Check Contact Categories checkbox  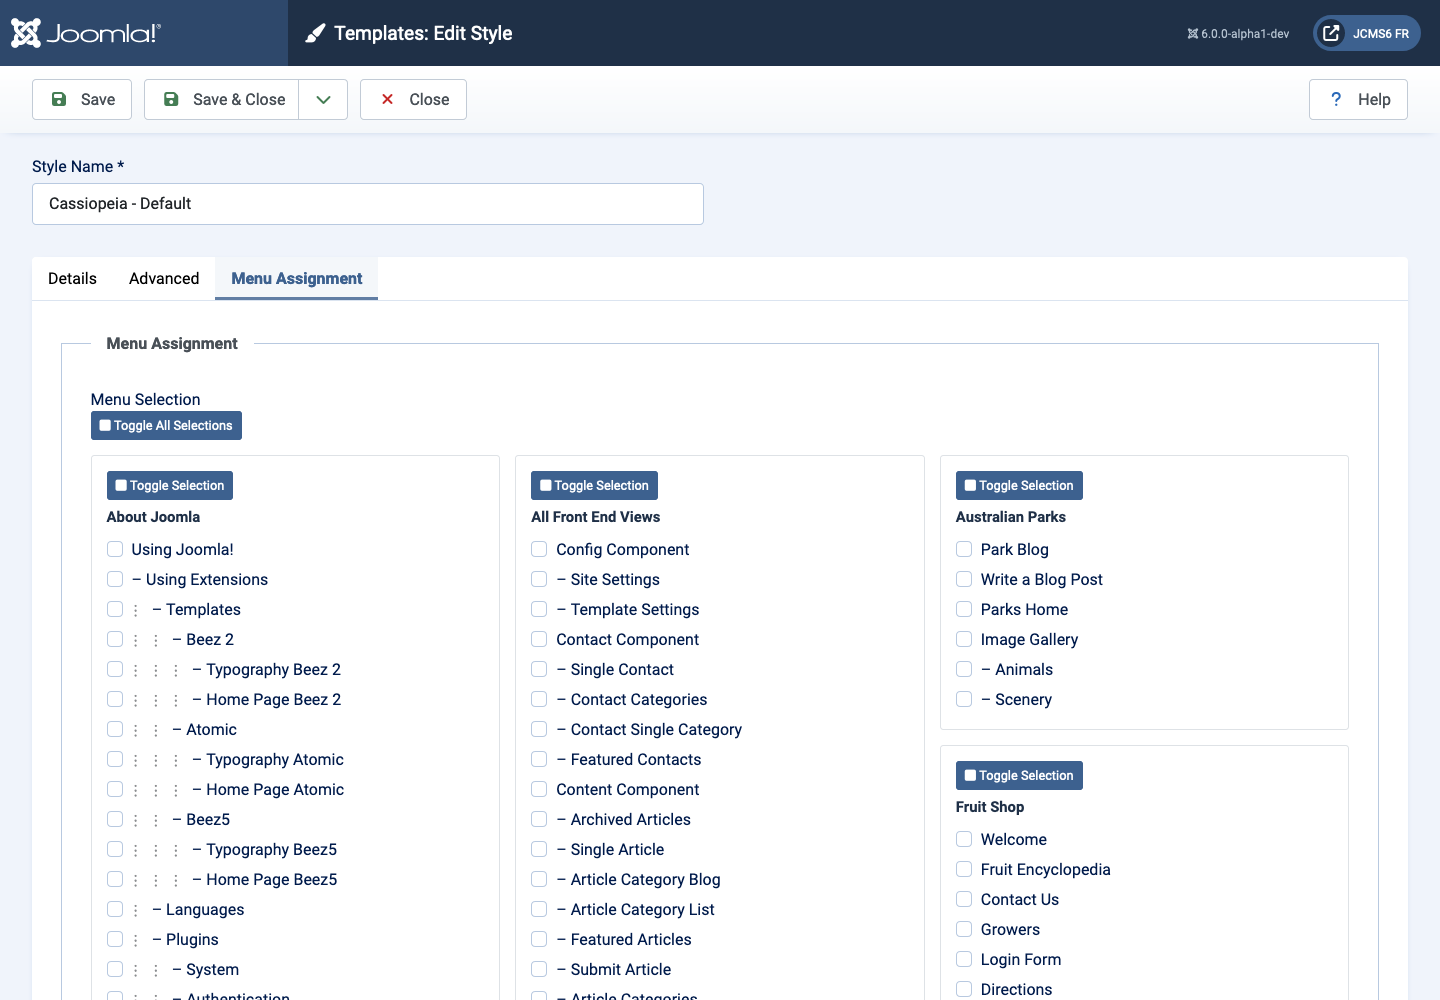[x=539, y=699]
